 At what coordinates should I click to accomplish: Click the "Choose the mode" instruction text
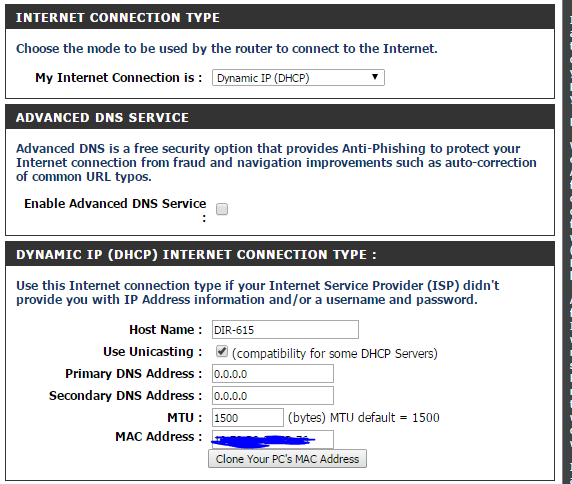click(x=227, y=49)
